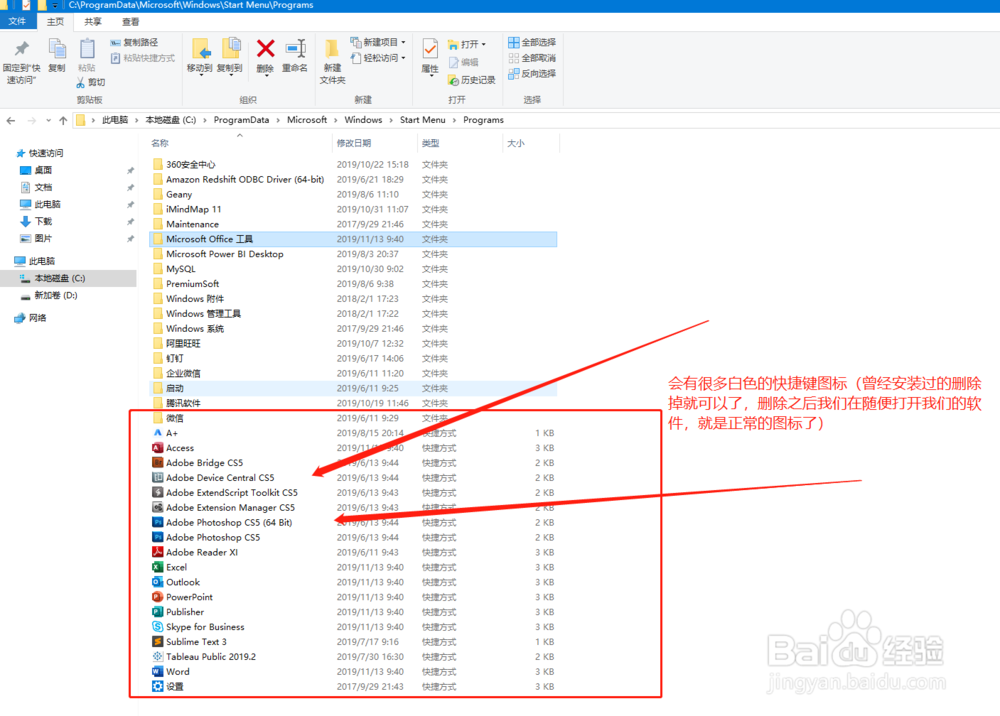Select the Word shortcut icon
Screen dimensions: 1000x716
(158, 671)
